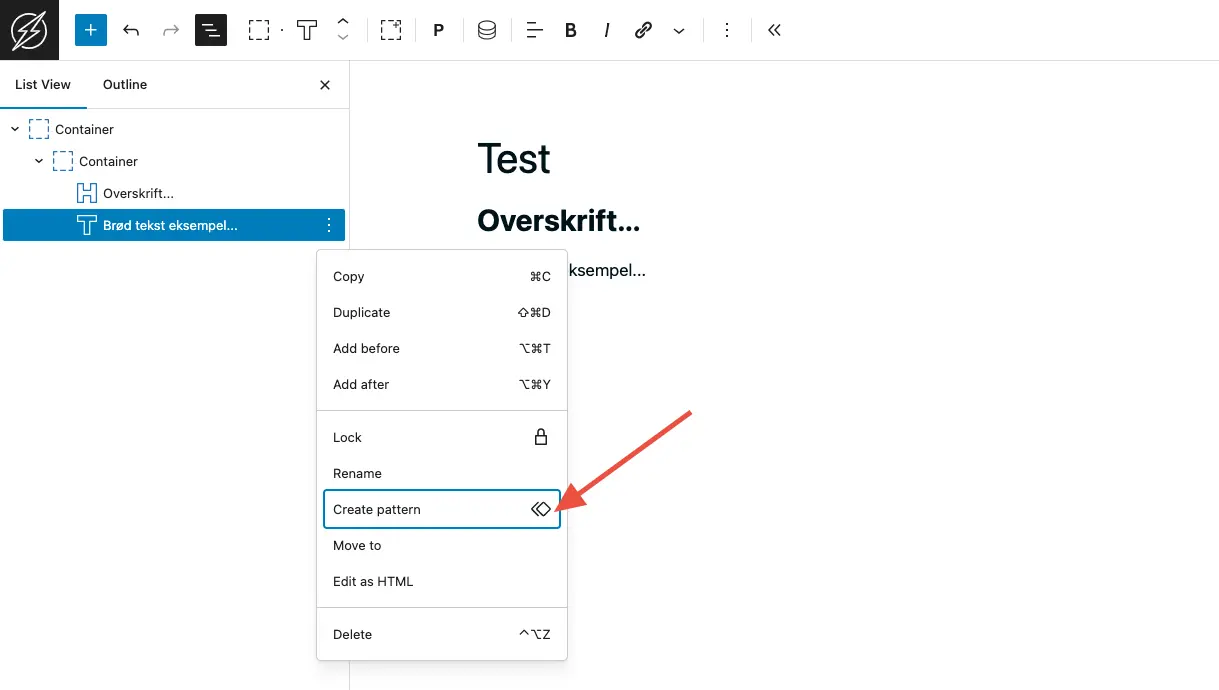Open the dynamic data database icon
1219x690 pixels.
point(487,30)
